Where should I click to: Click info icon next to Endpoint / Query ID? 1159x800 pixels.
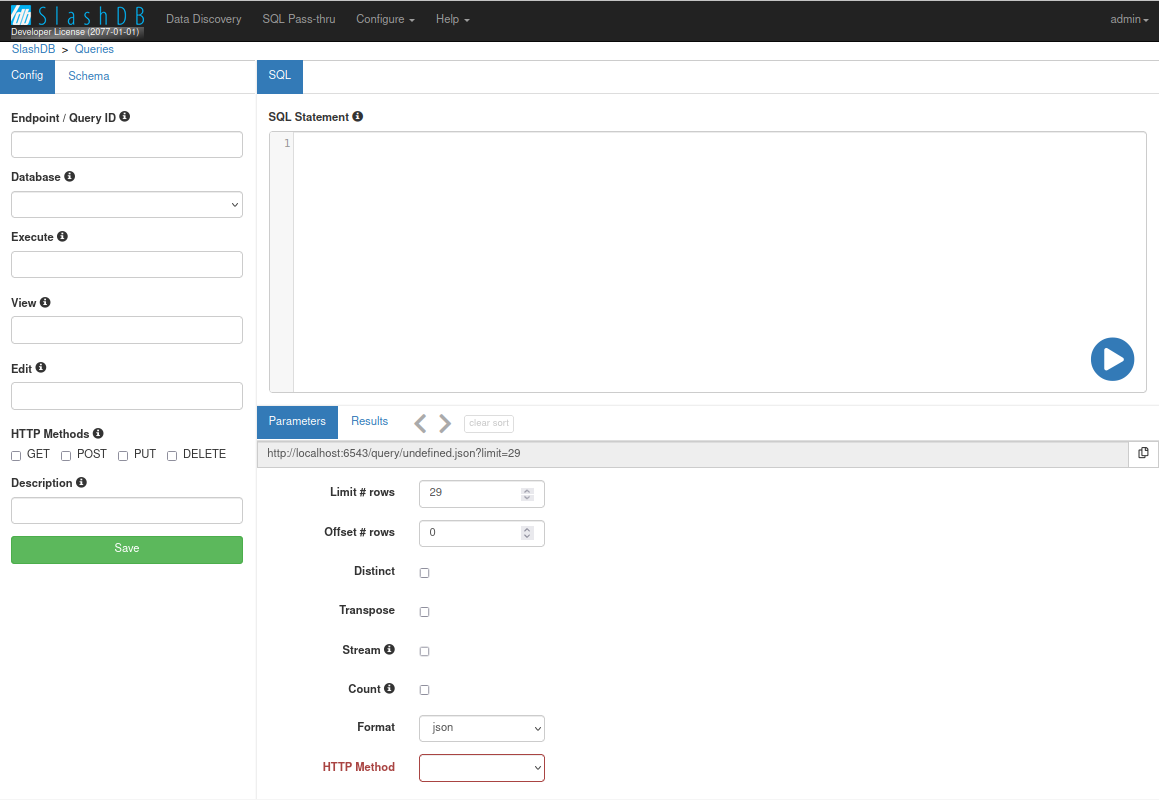coord(125,117)
